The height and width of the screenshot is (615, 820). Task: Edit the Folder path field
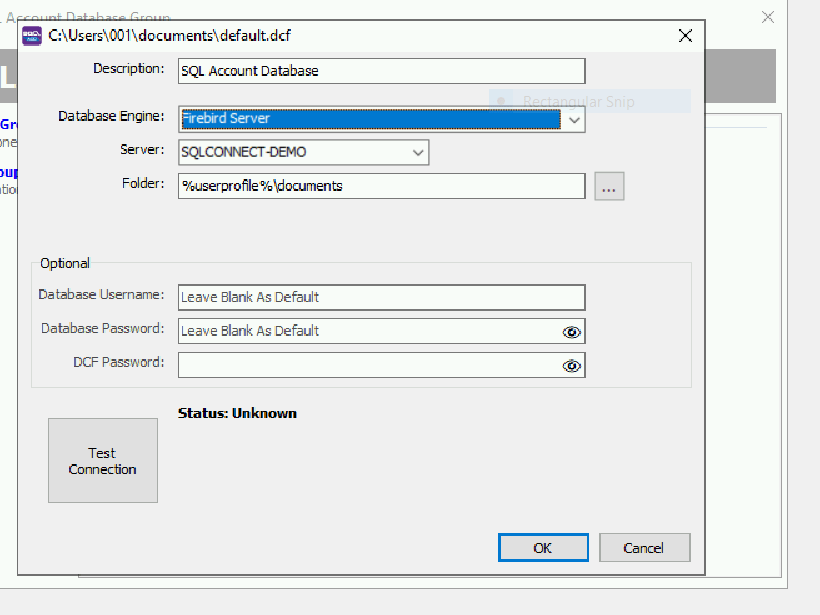[x=380, y=186]
